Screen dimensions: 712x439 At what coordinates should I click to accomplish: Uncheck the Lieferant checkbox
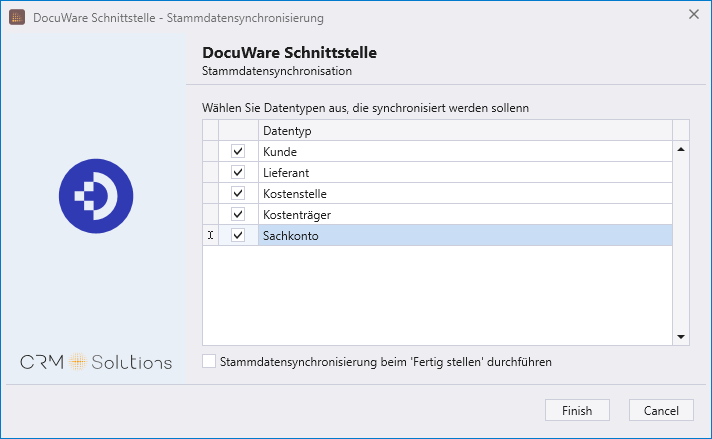tap(238, 172)
